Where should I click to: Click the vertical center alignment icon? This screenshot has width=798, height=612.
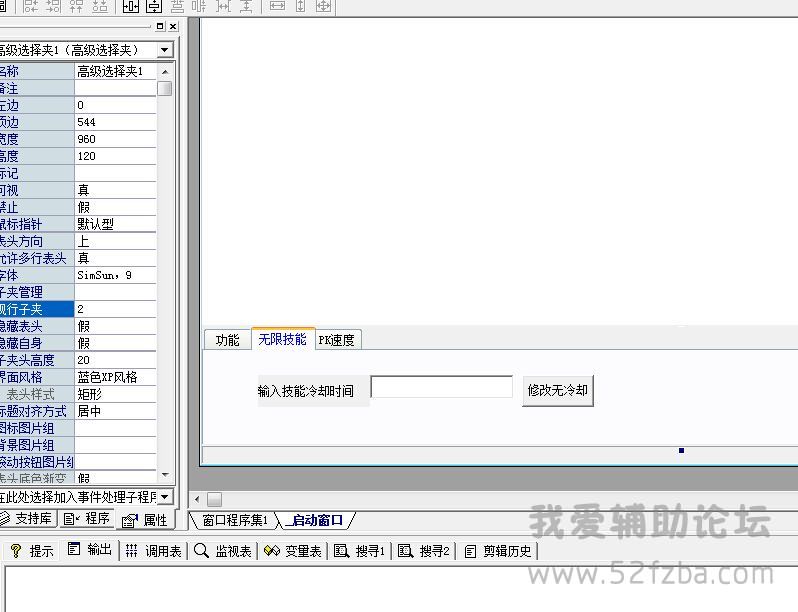point(200,6)
